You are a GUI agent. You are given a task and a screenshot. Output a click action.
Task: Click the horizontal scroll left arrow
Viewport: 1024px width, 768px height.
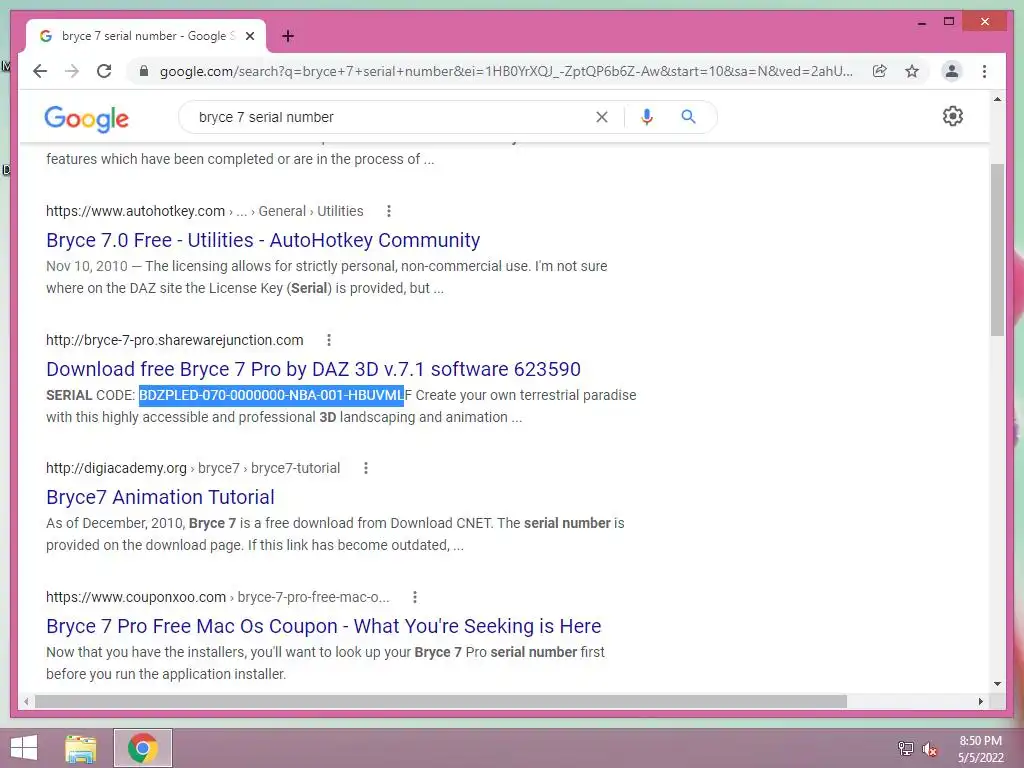(25, 701)
